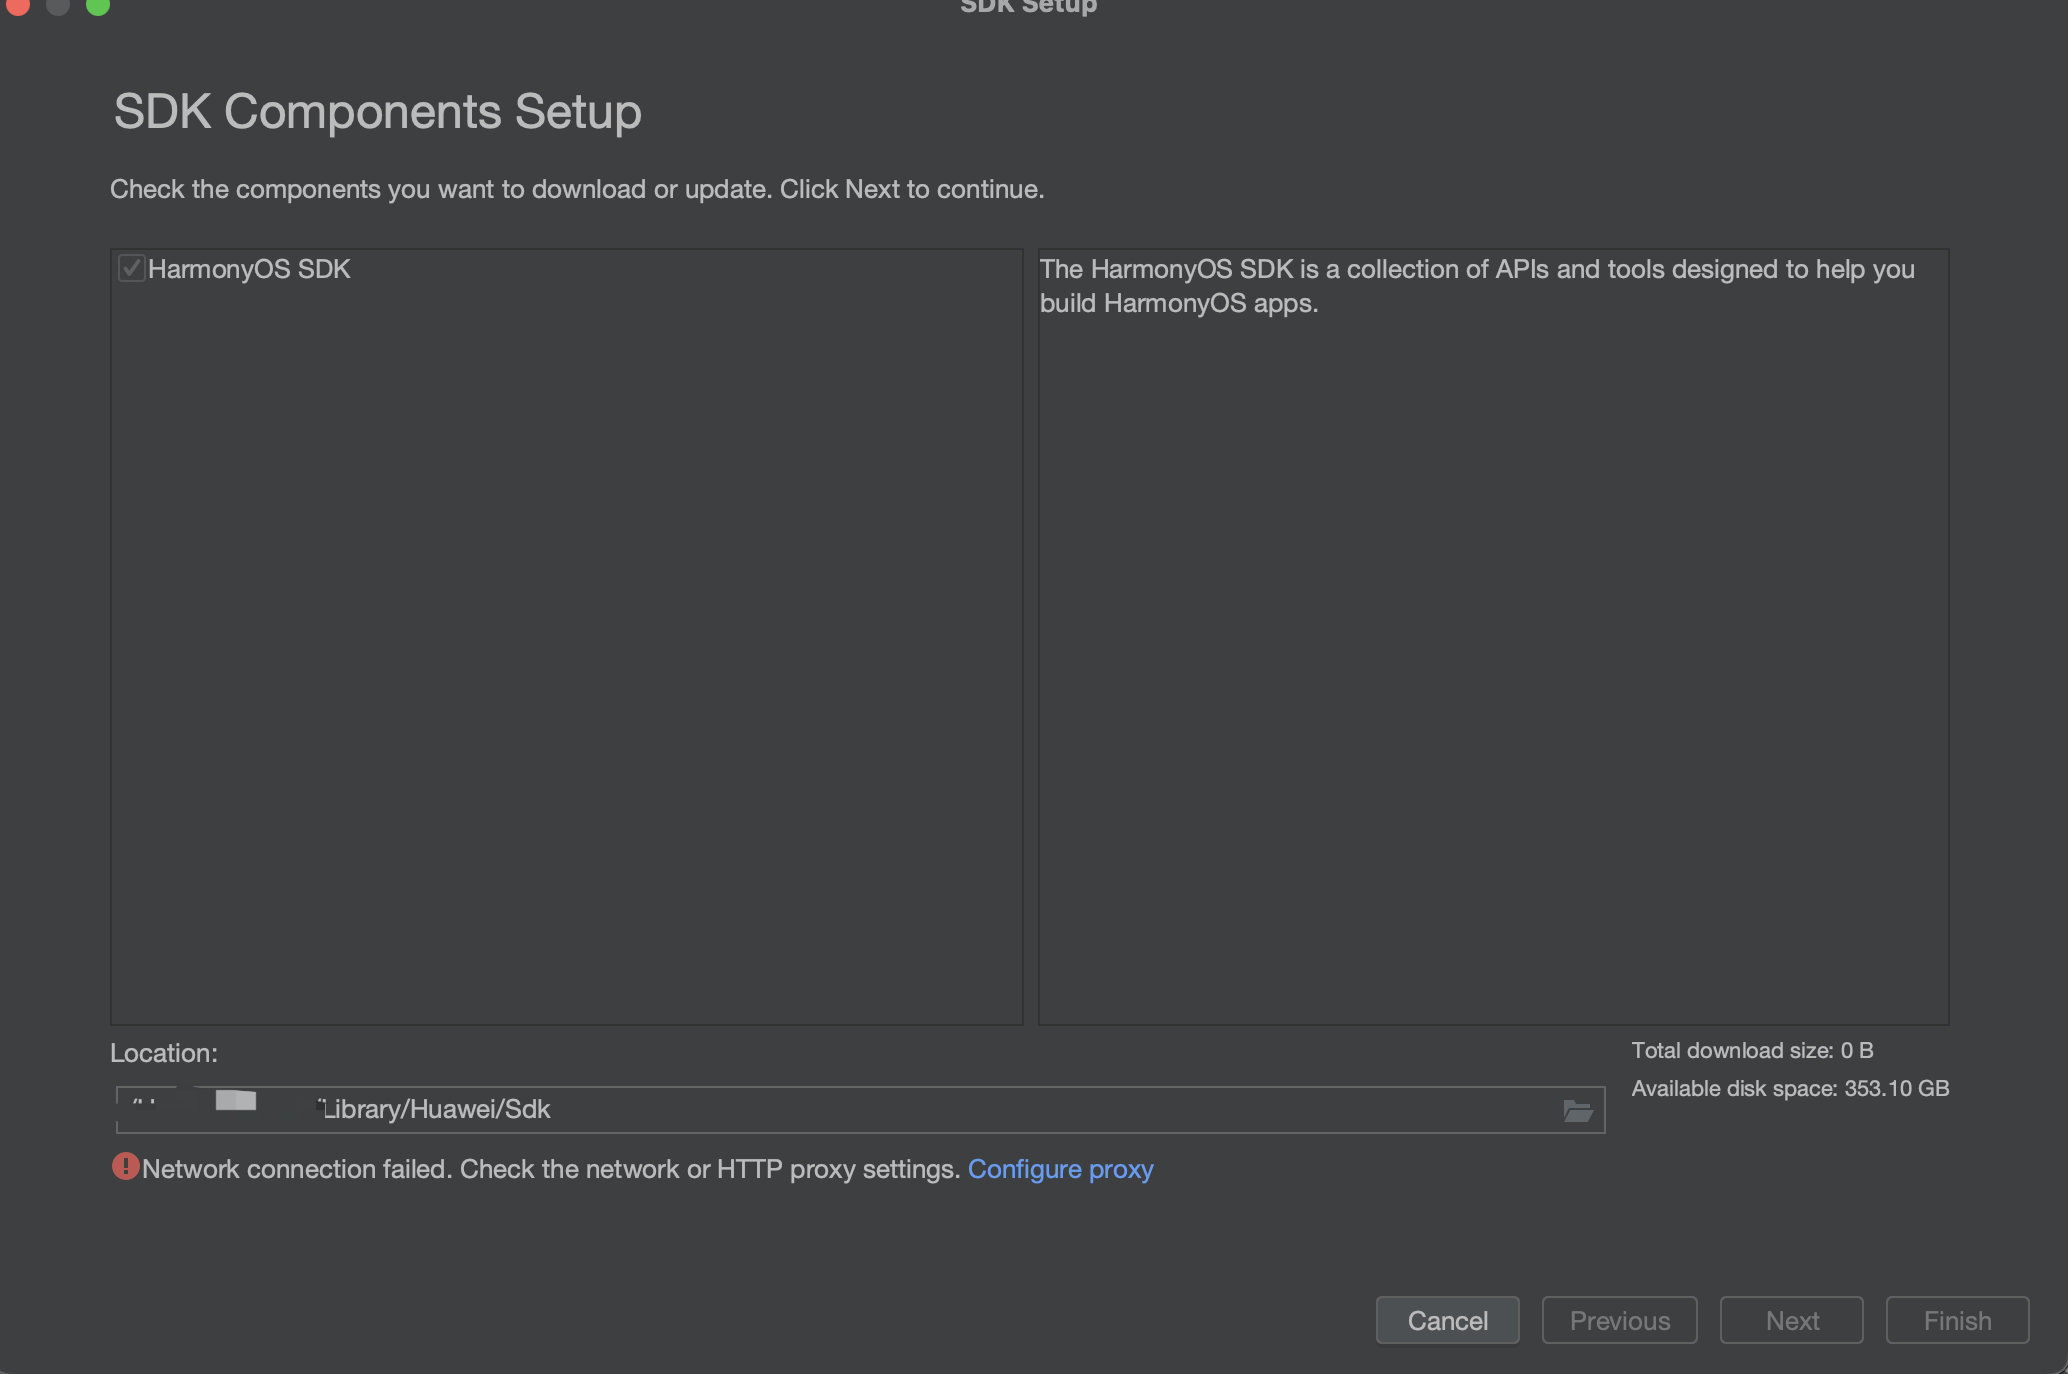Continue with the Next button

pos(1791,1320)
